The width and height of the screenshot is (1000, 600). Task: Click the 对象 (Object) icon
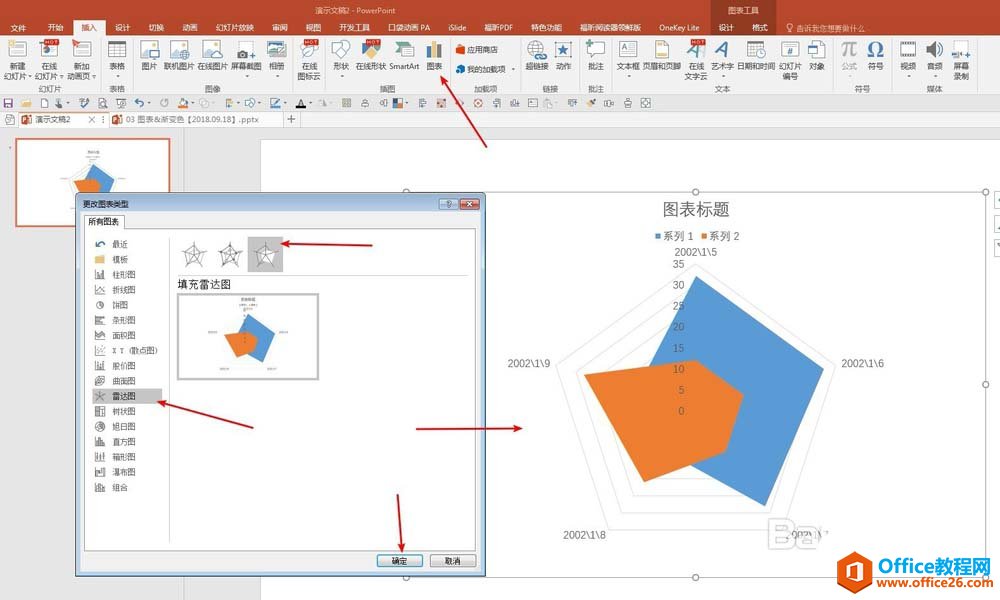[x=816, y=55]
